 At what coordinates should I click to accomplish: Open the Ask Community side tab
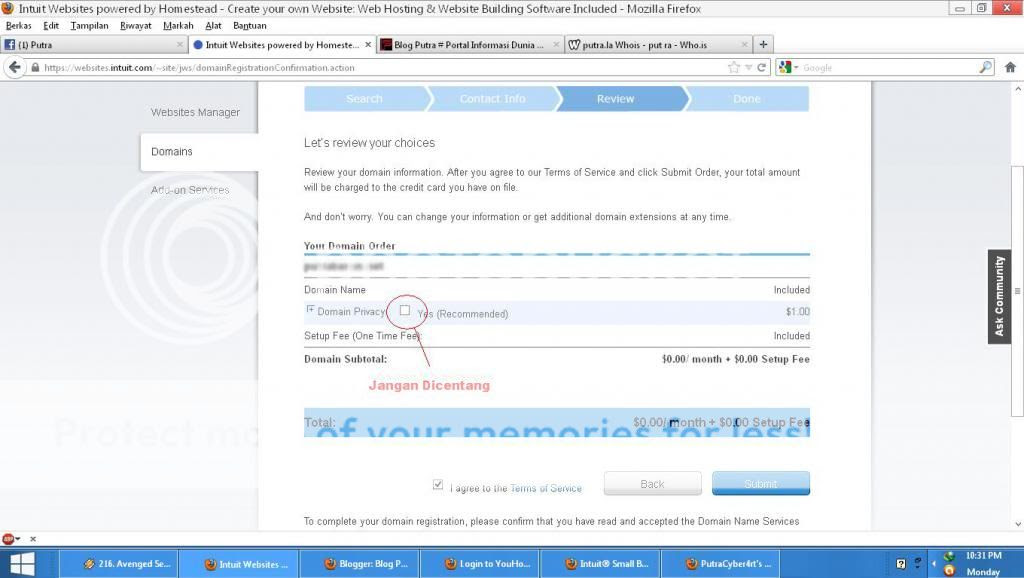(999, 297)
